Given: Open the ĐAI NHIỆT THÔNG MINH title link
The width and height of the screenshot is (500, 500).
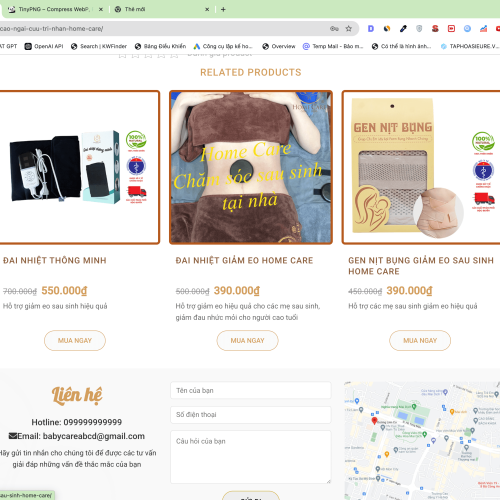Looking at the screenshot, I should (x=55, y=260).
